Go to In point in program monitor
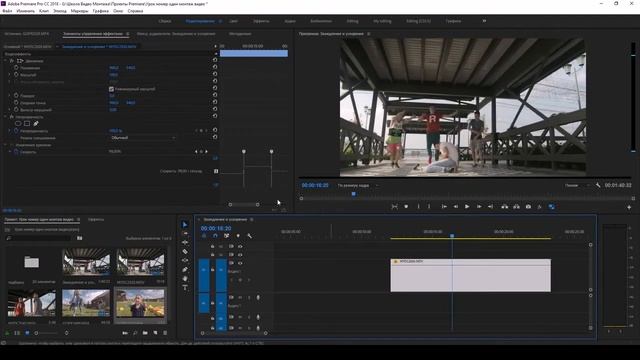This screenshot has height=360, width=640. pyautogui.click(x=444, y=207)
